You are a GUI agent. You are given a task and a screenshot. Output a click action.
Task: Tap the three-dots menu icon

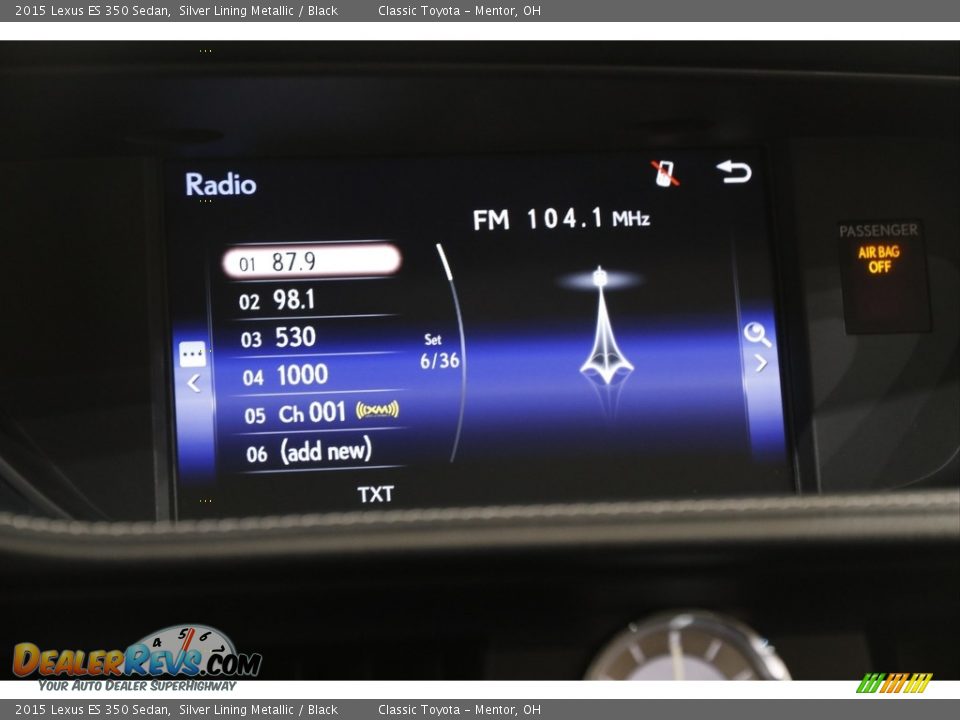point(192,354)
